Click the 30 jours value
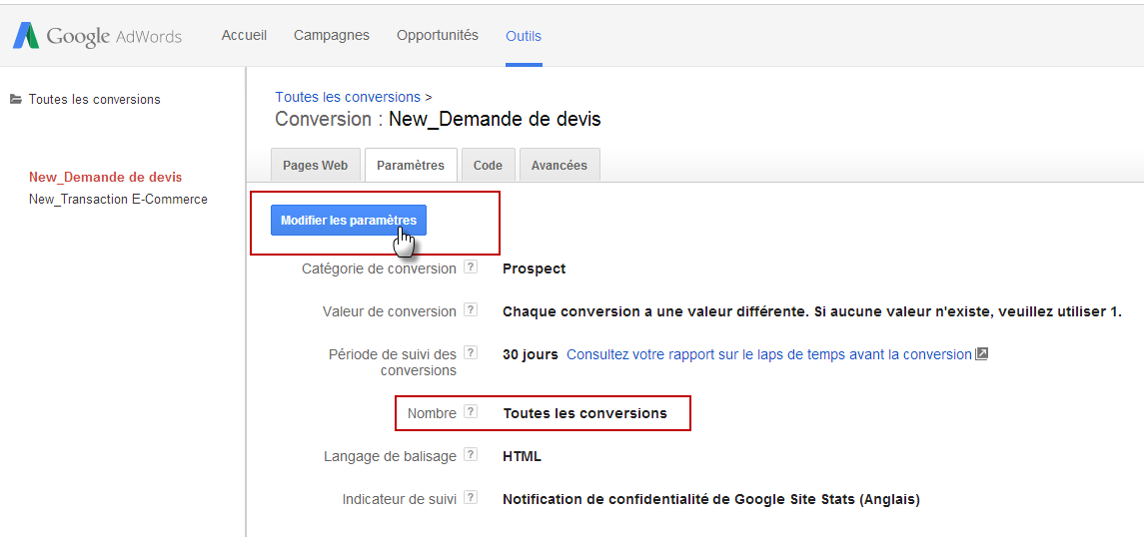The height and width of the screenshot is (537, 1144). (530, 355)
